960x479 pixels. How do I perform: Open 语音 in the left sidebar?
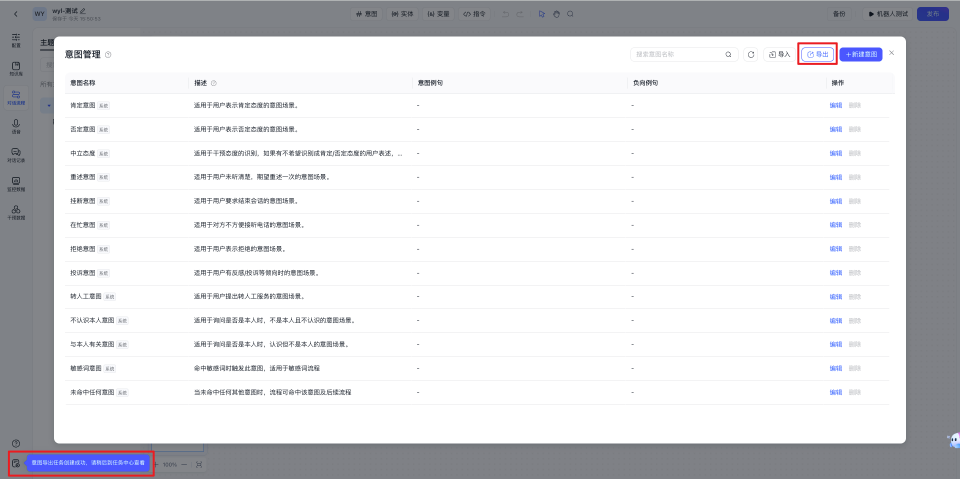point(16,126)
